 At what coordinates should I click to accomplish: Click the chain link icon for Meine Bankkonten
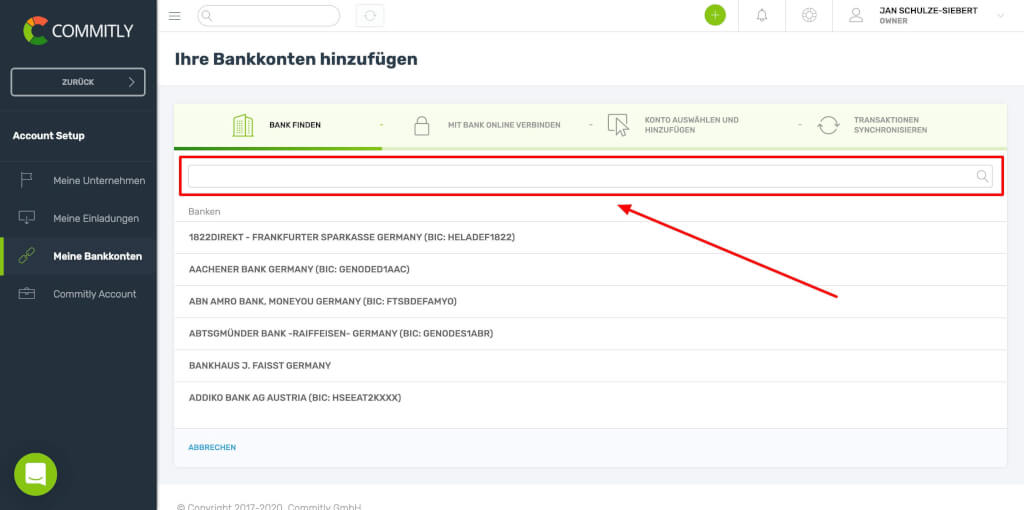click(26, 256)
